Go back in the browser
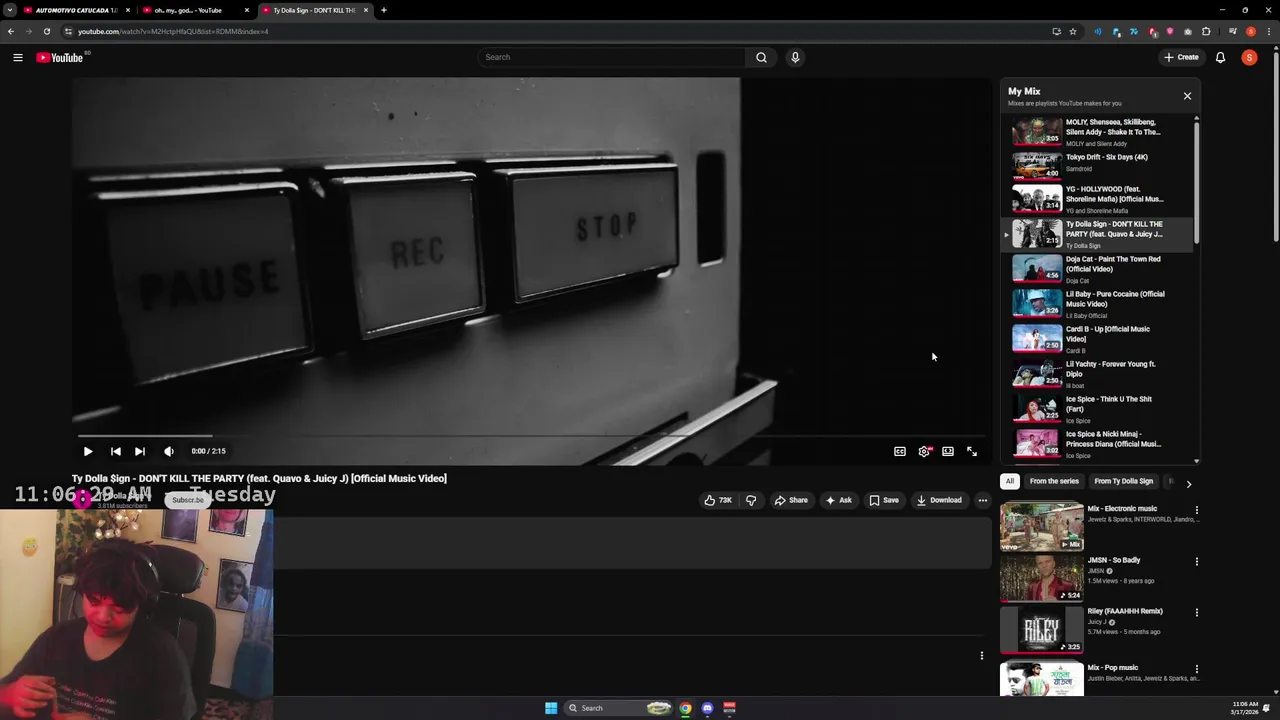1280x720 pixels. 11,31
